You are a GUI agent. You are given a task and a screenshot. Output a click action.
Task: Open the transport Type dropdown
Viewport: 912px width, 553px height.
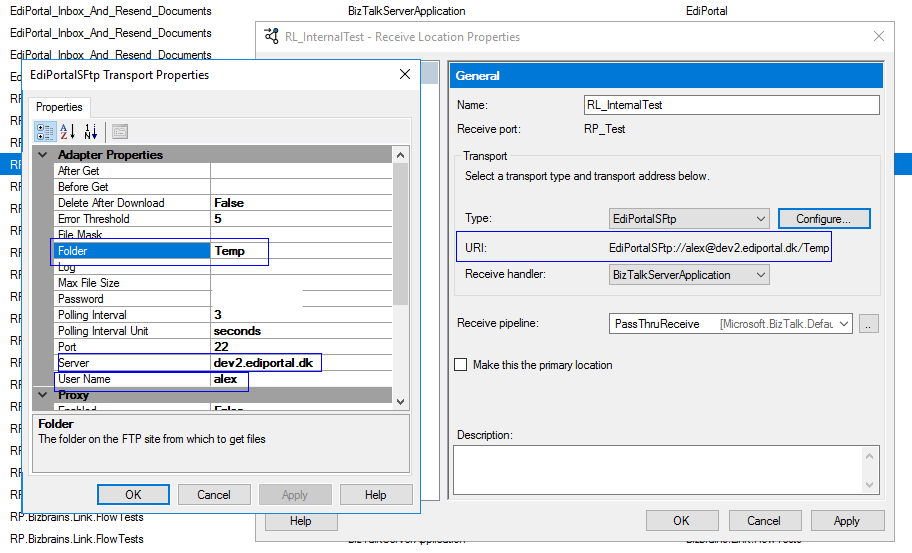(759, 218)
